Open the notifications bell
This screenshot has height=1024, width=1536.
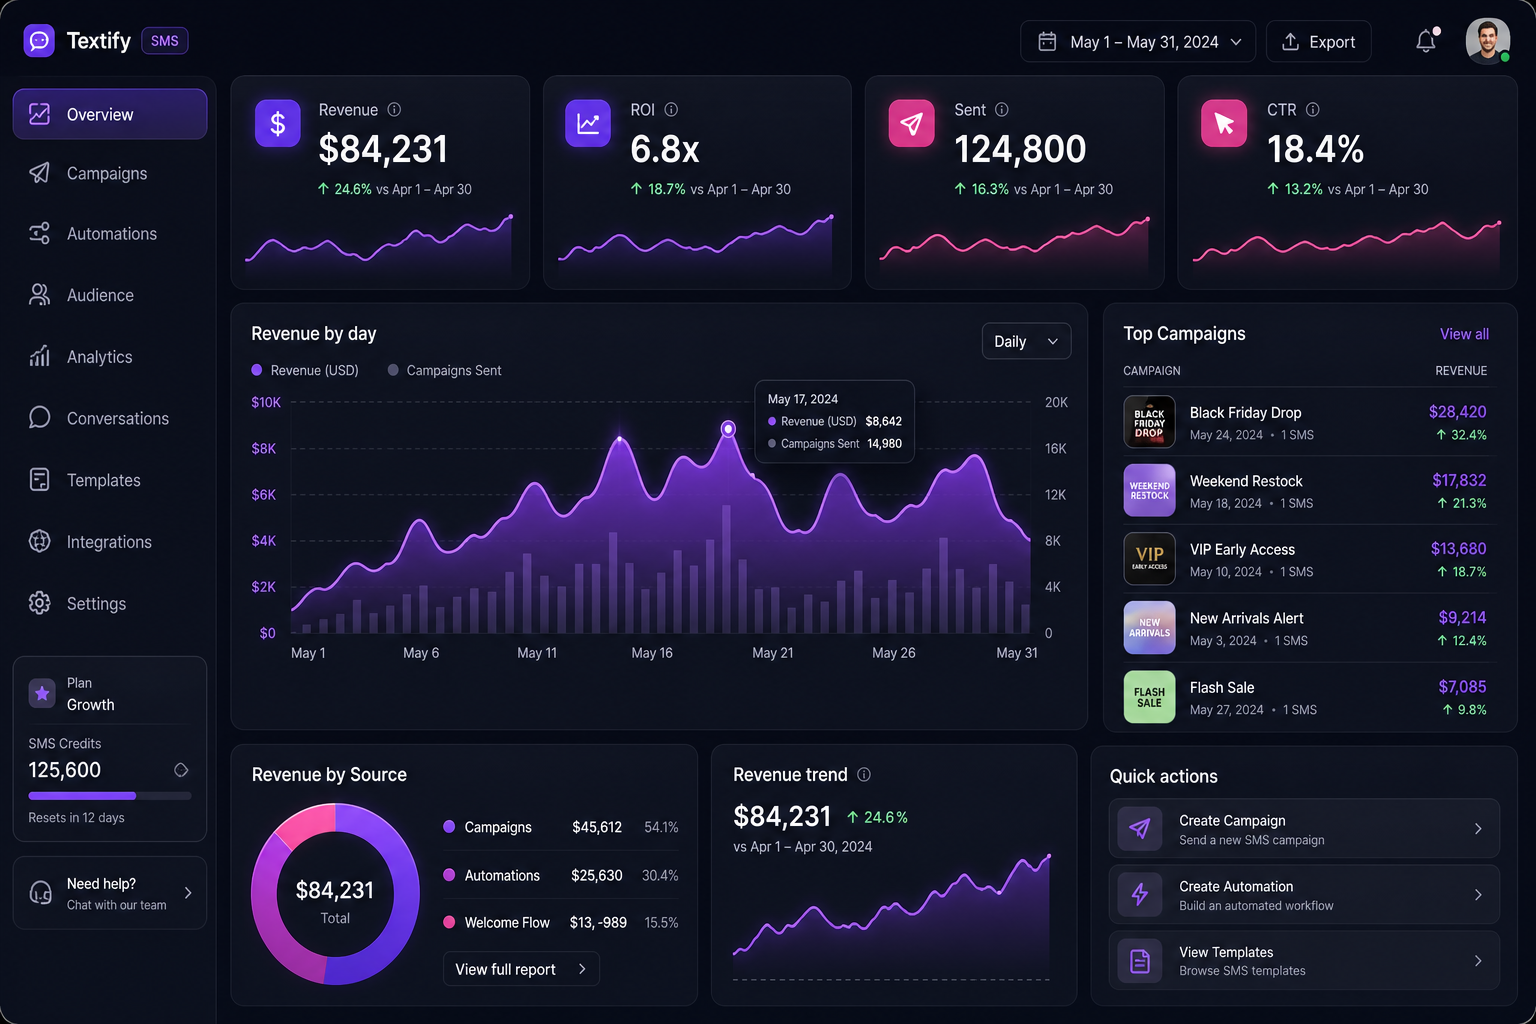(1426, 41)
